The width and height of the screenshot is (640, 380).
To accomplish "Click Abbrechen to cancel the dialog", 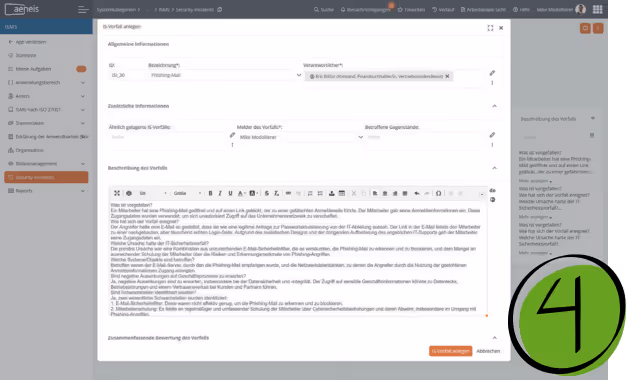I will point(488,351).
